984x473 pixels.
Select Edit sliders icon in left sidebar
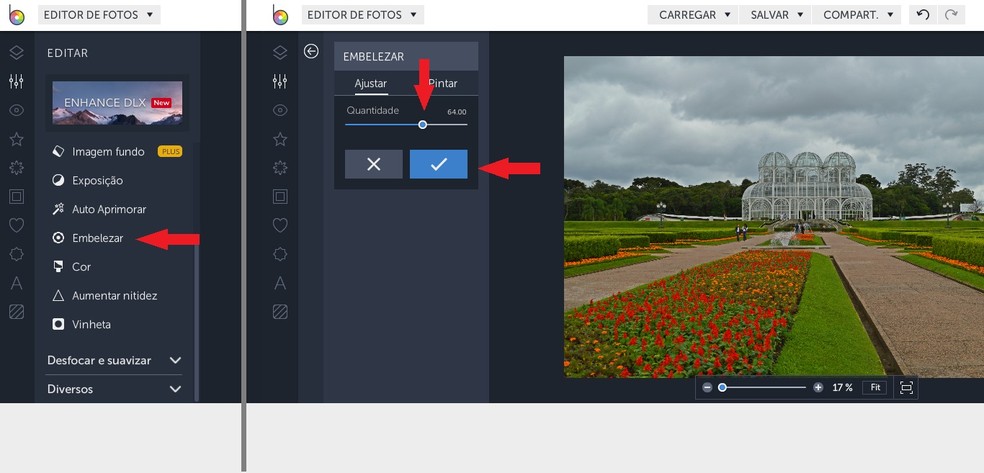pyautogui.click(x=17, y=82)
